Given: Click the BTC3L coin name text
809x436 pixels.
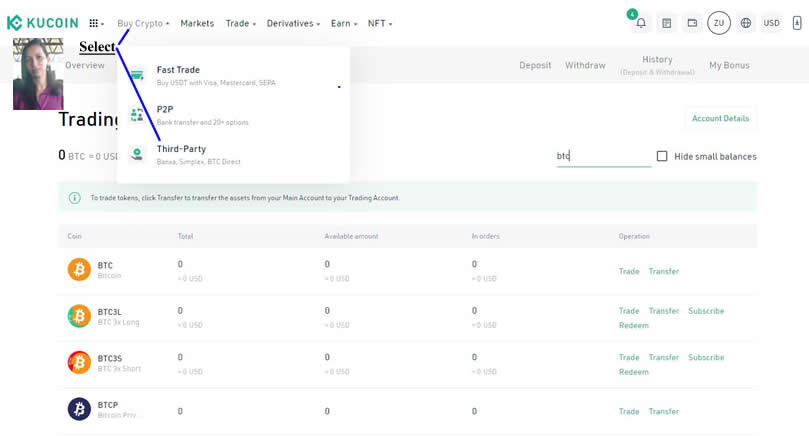Looking at the screenshot, I should tap(109, 312).
